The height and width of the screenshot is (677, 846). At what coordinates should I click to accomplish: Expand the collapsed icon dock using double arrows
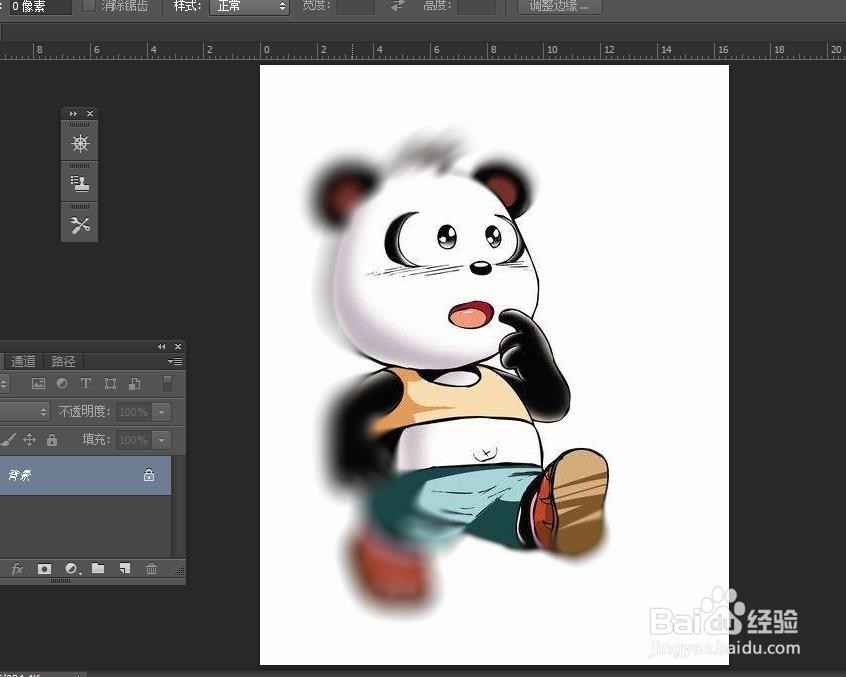pos(73,113)
